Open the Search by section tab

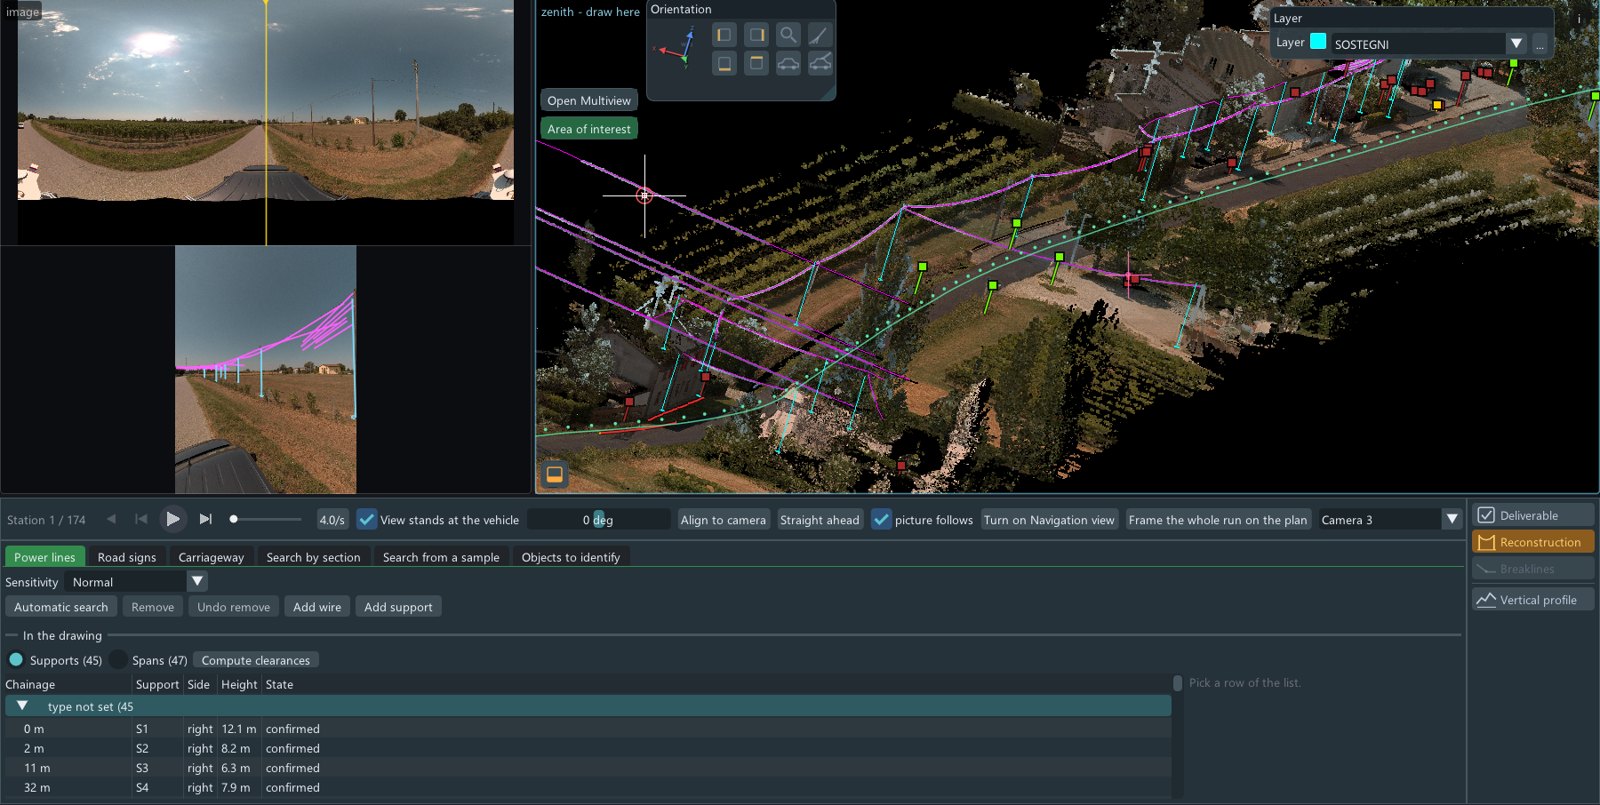pos(313,557)
